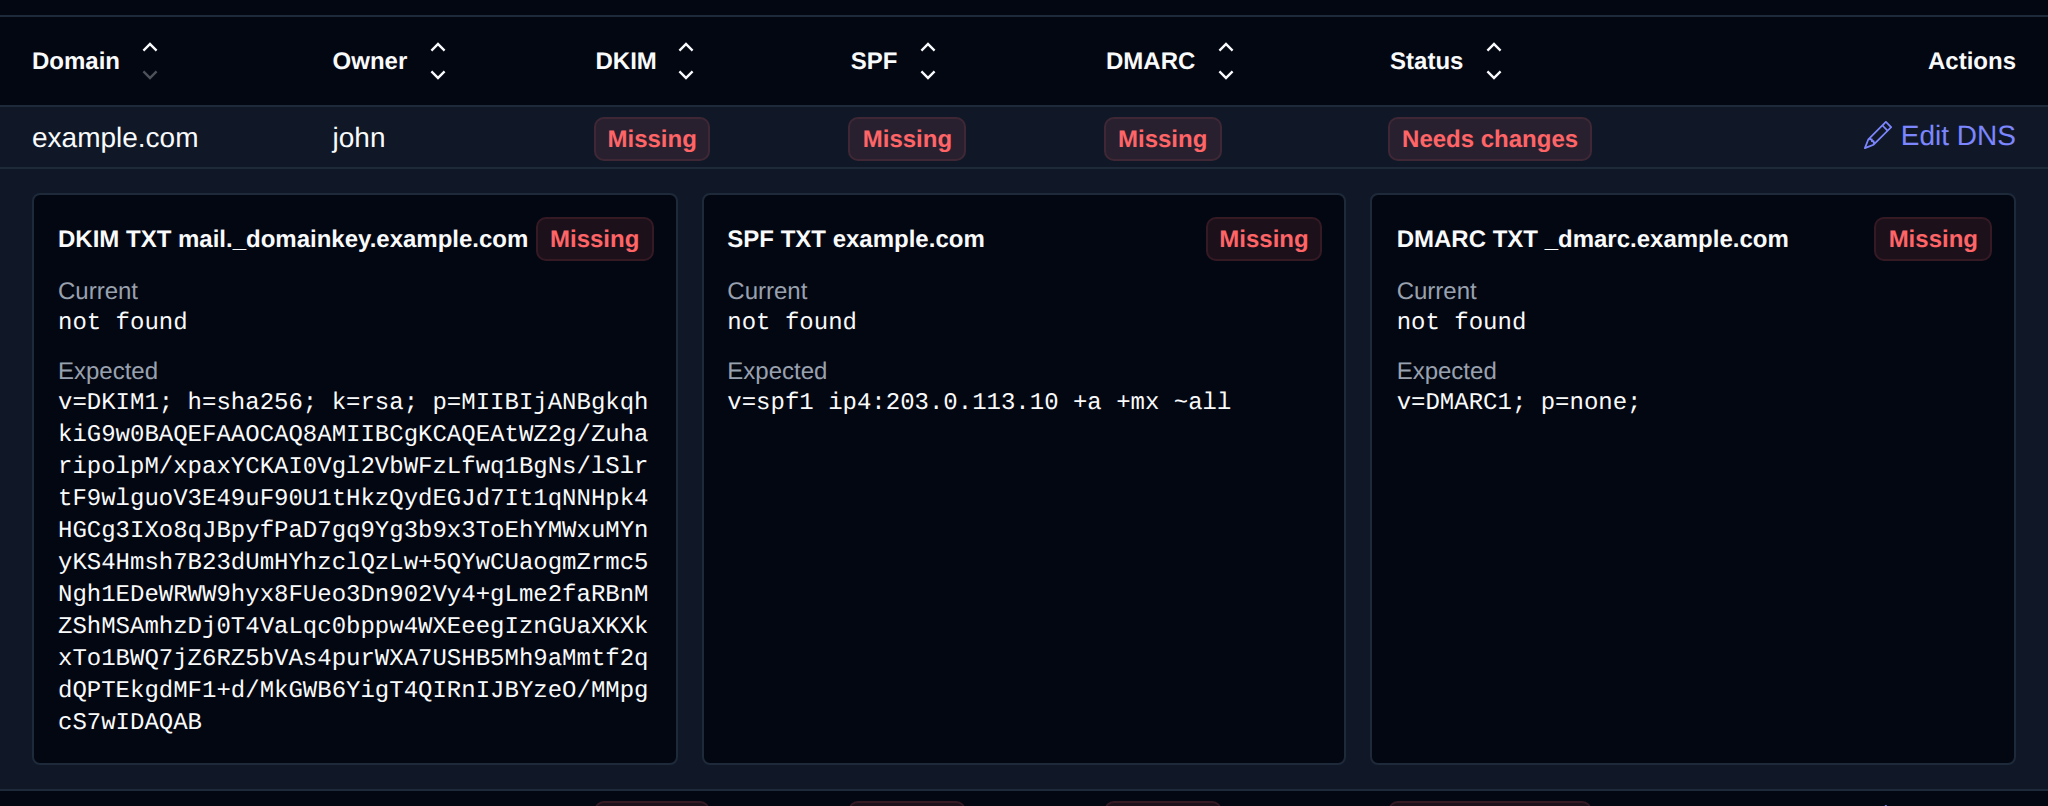Viewport: 2048px width, 806px height.
Task: Sort by SPF column arrows
Action: click(928, 61)
